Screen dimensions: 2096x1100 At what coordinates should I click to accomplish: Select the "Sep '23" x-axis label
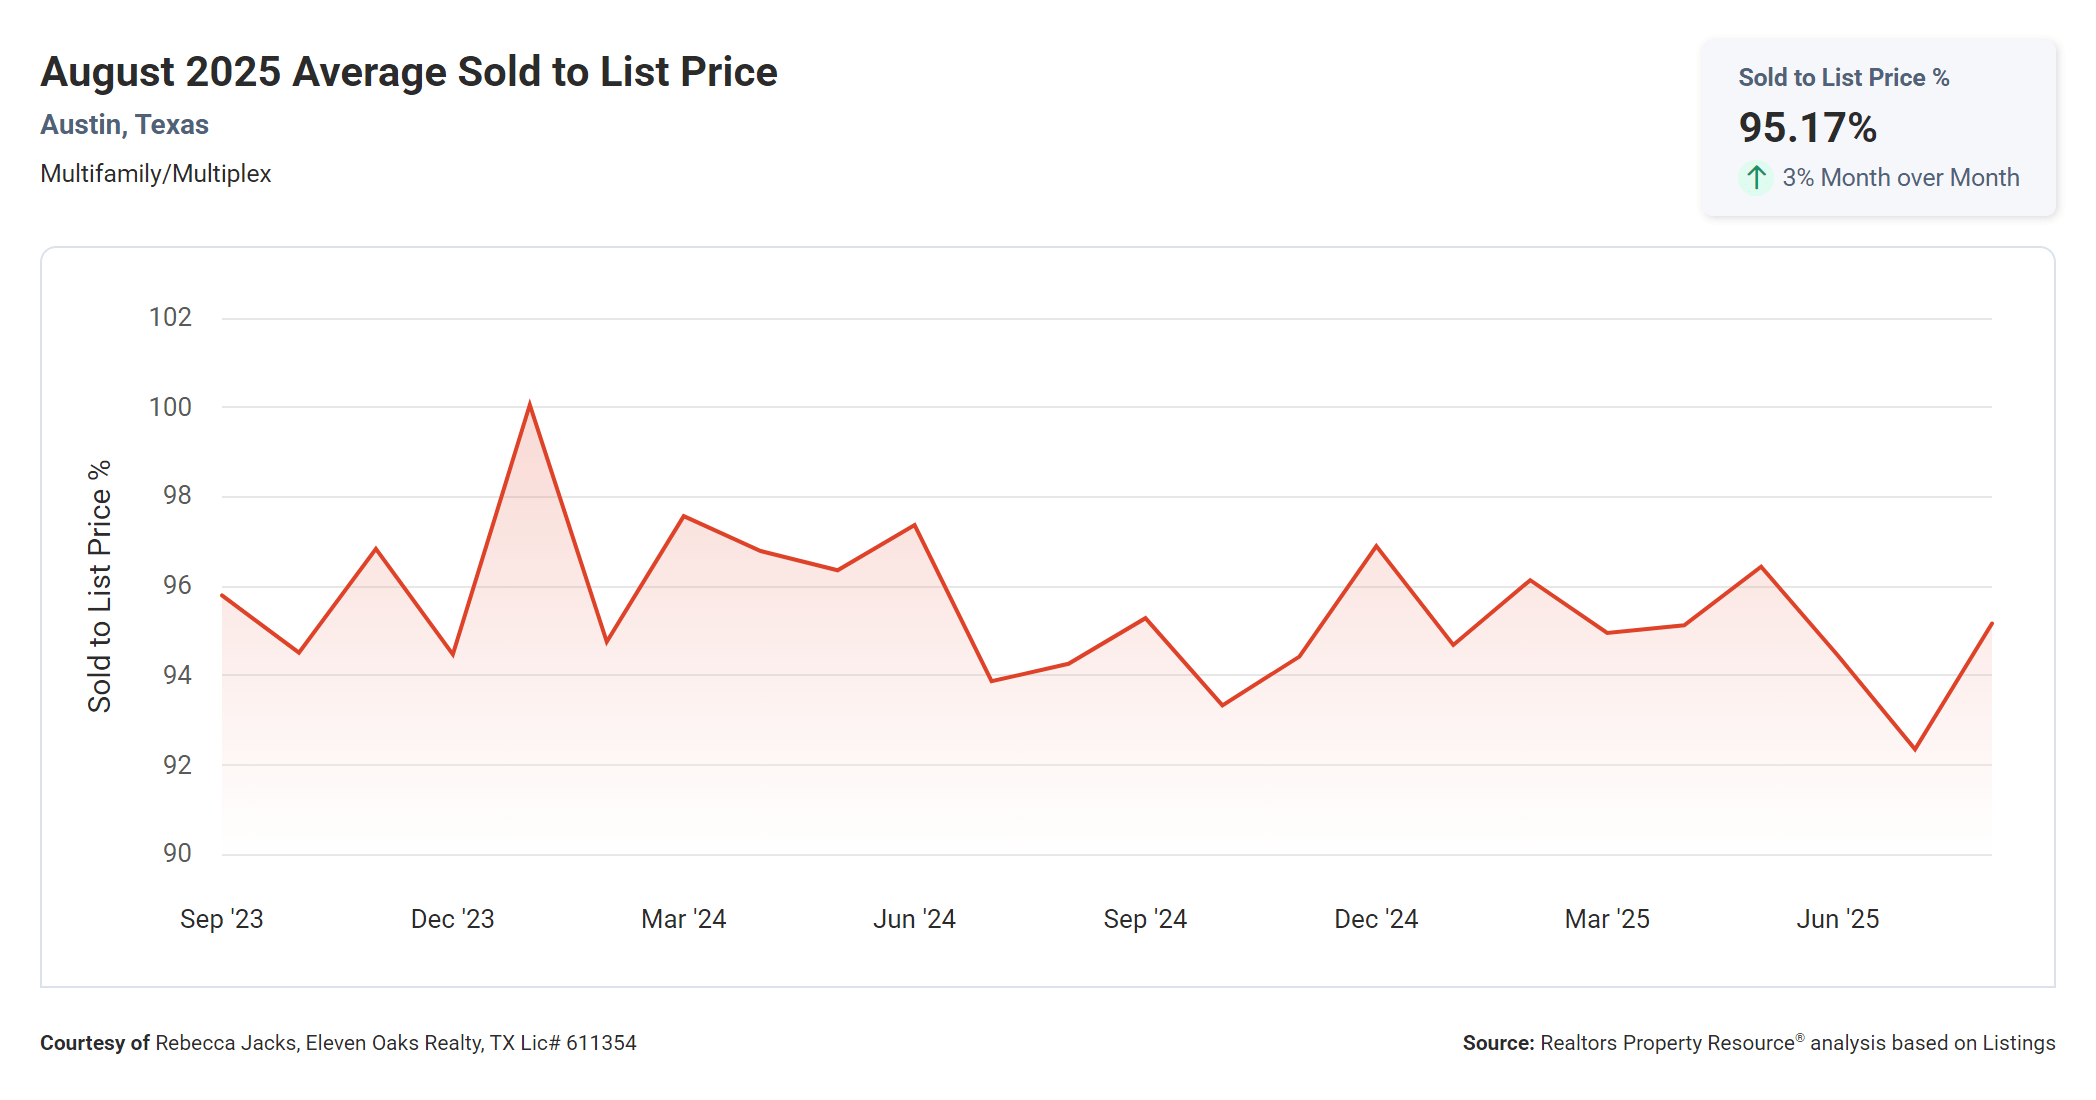click(x=221, y=919)
